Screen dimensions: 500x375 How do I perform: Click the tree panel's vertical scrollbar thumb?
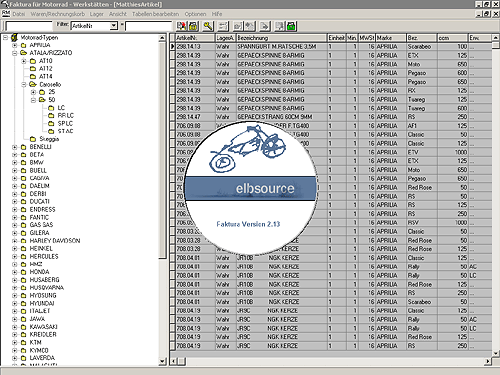162,150
